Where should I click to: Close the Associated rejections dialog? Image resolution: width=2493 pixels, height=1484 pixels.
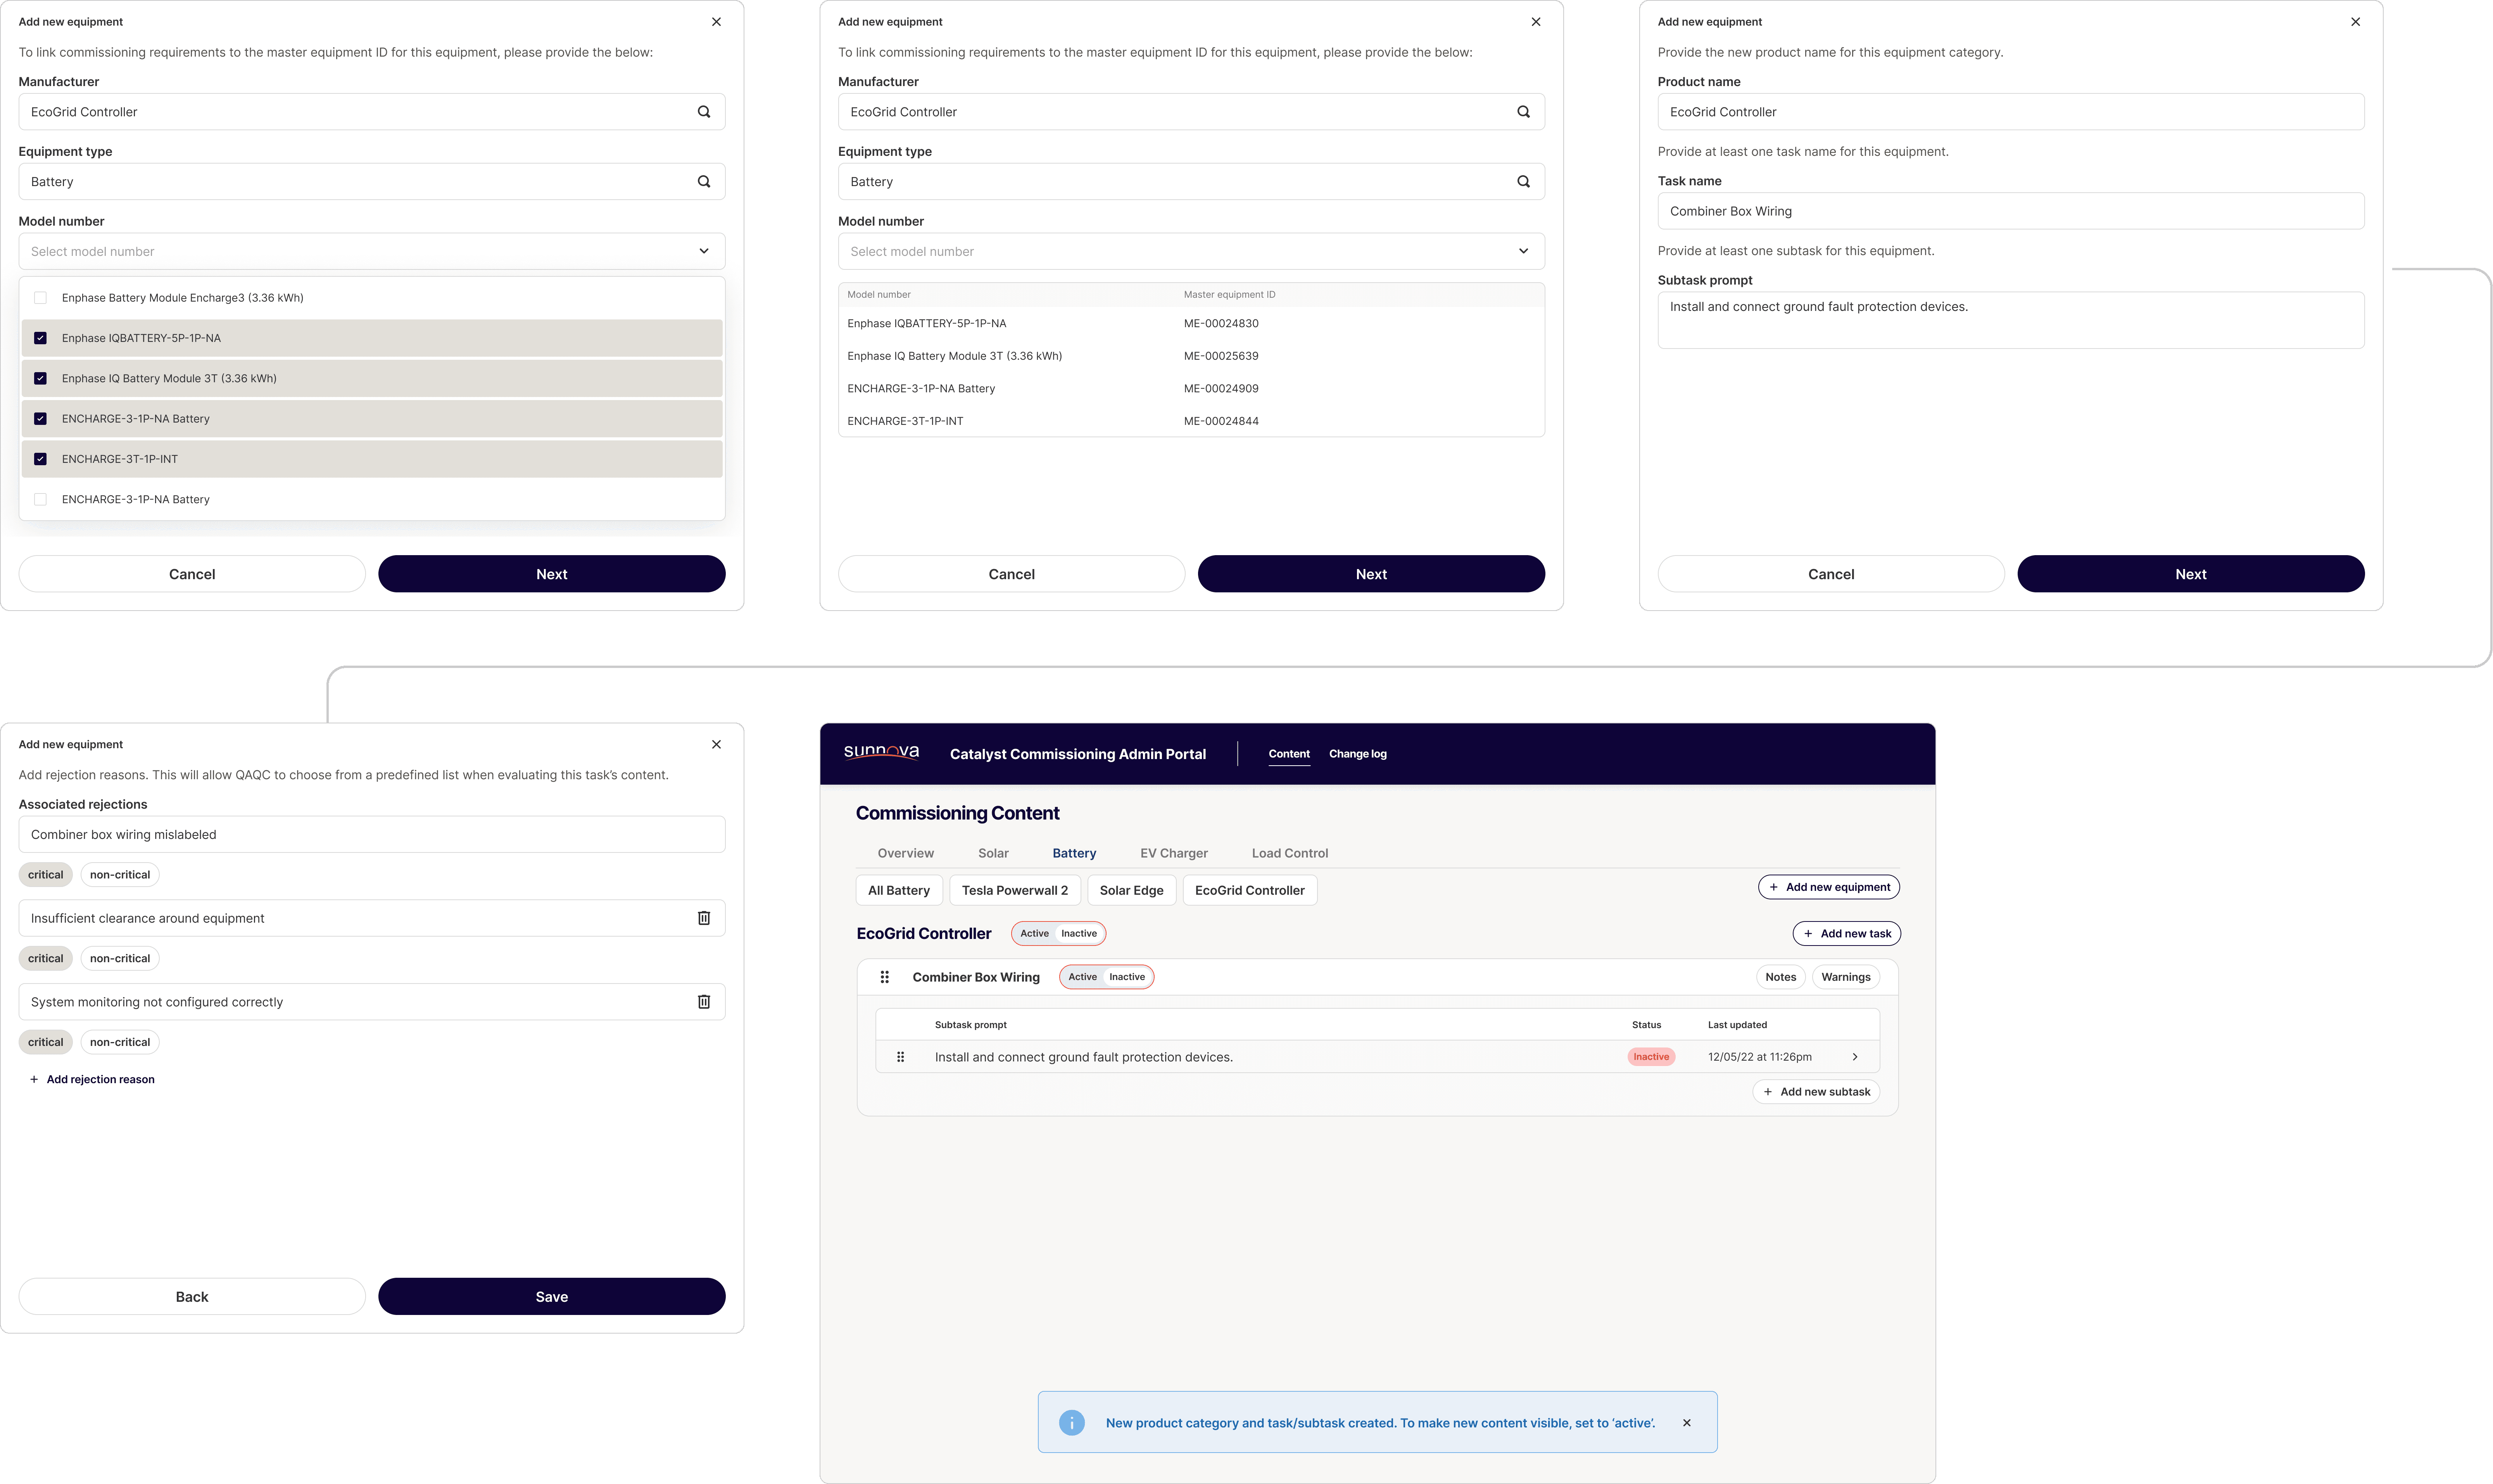pos(716,744)
